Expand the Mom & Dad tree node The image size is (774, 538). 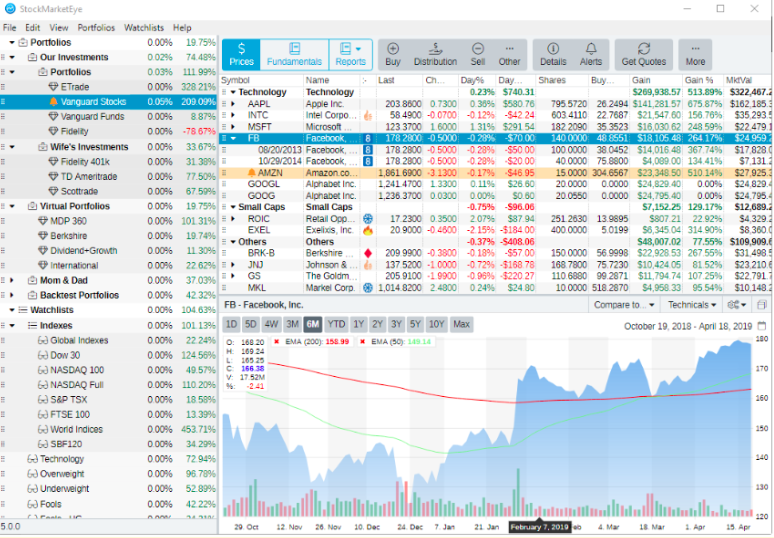coord(12,280)
